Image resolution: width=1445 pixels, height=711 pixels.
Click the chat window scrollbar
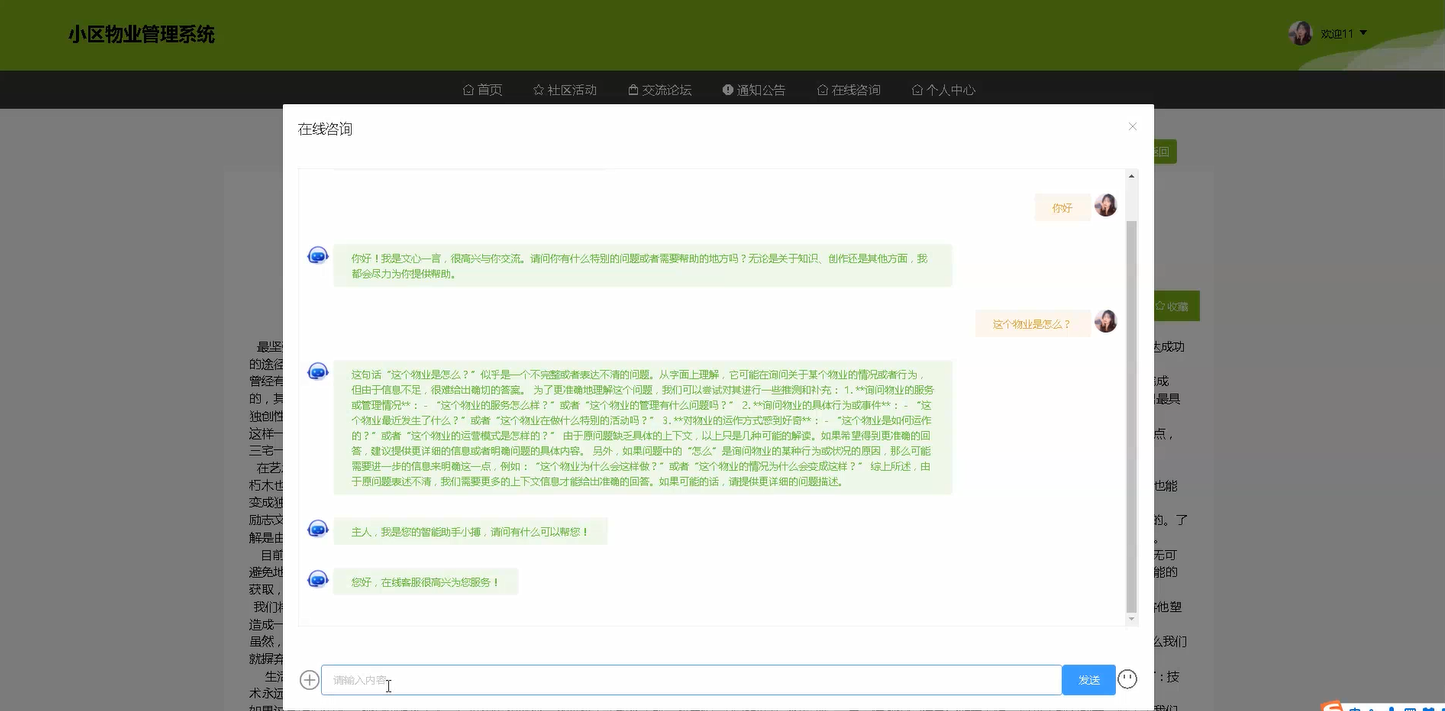(1131, 400)
